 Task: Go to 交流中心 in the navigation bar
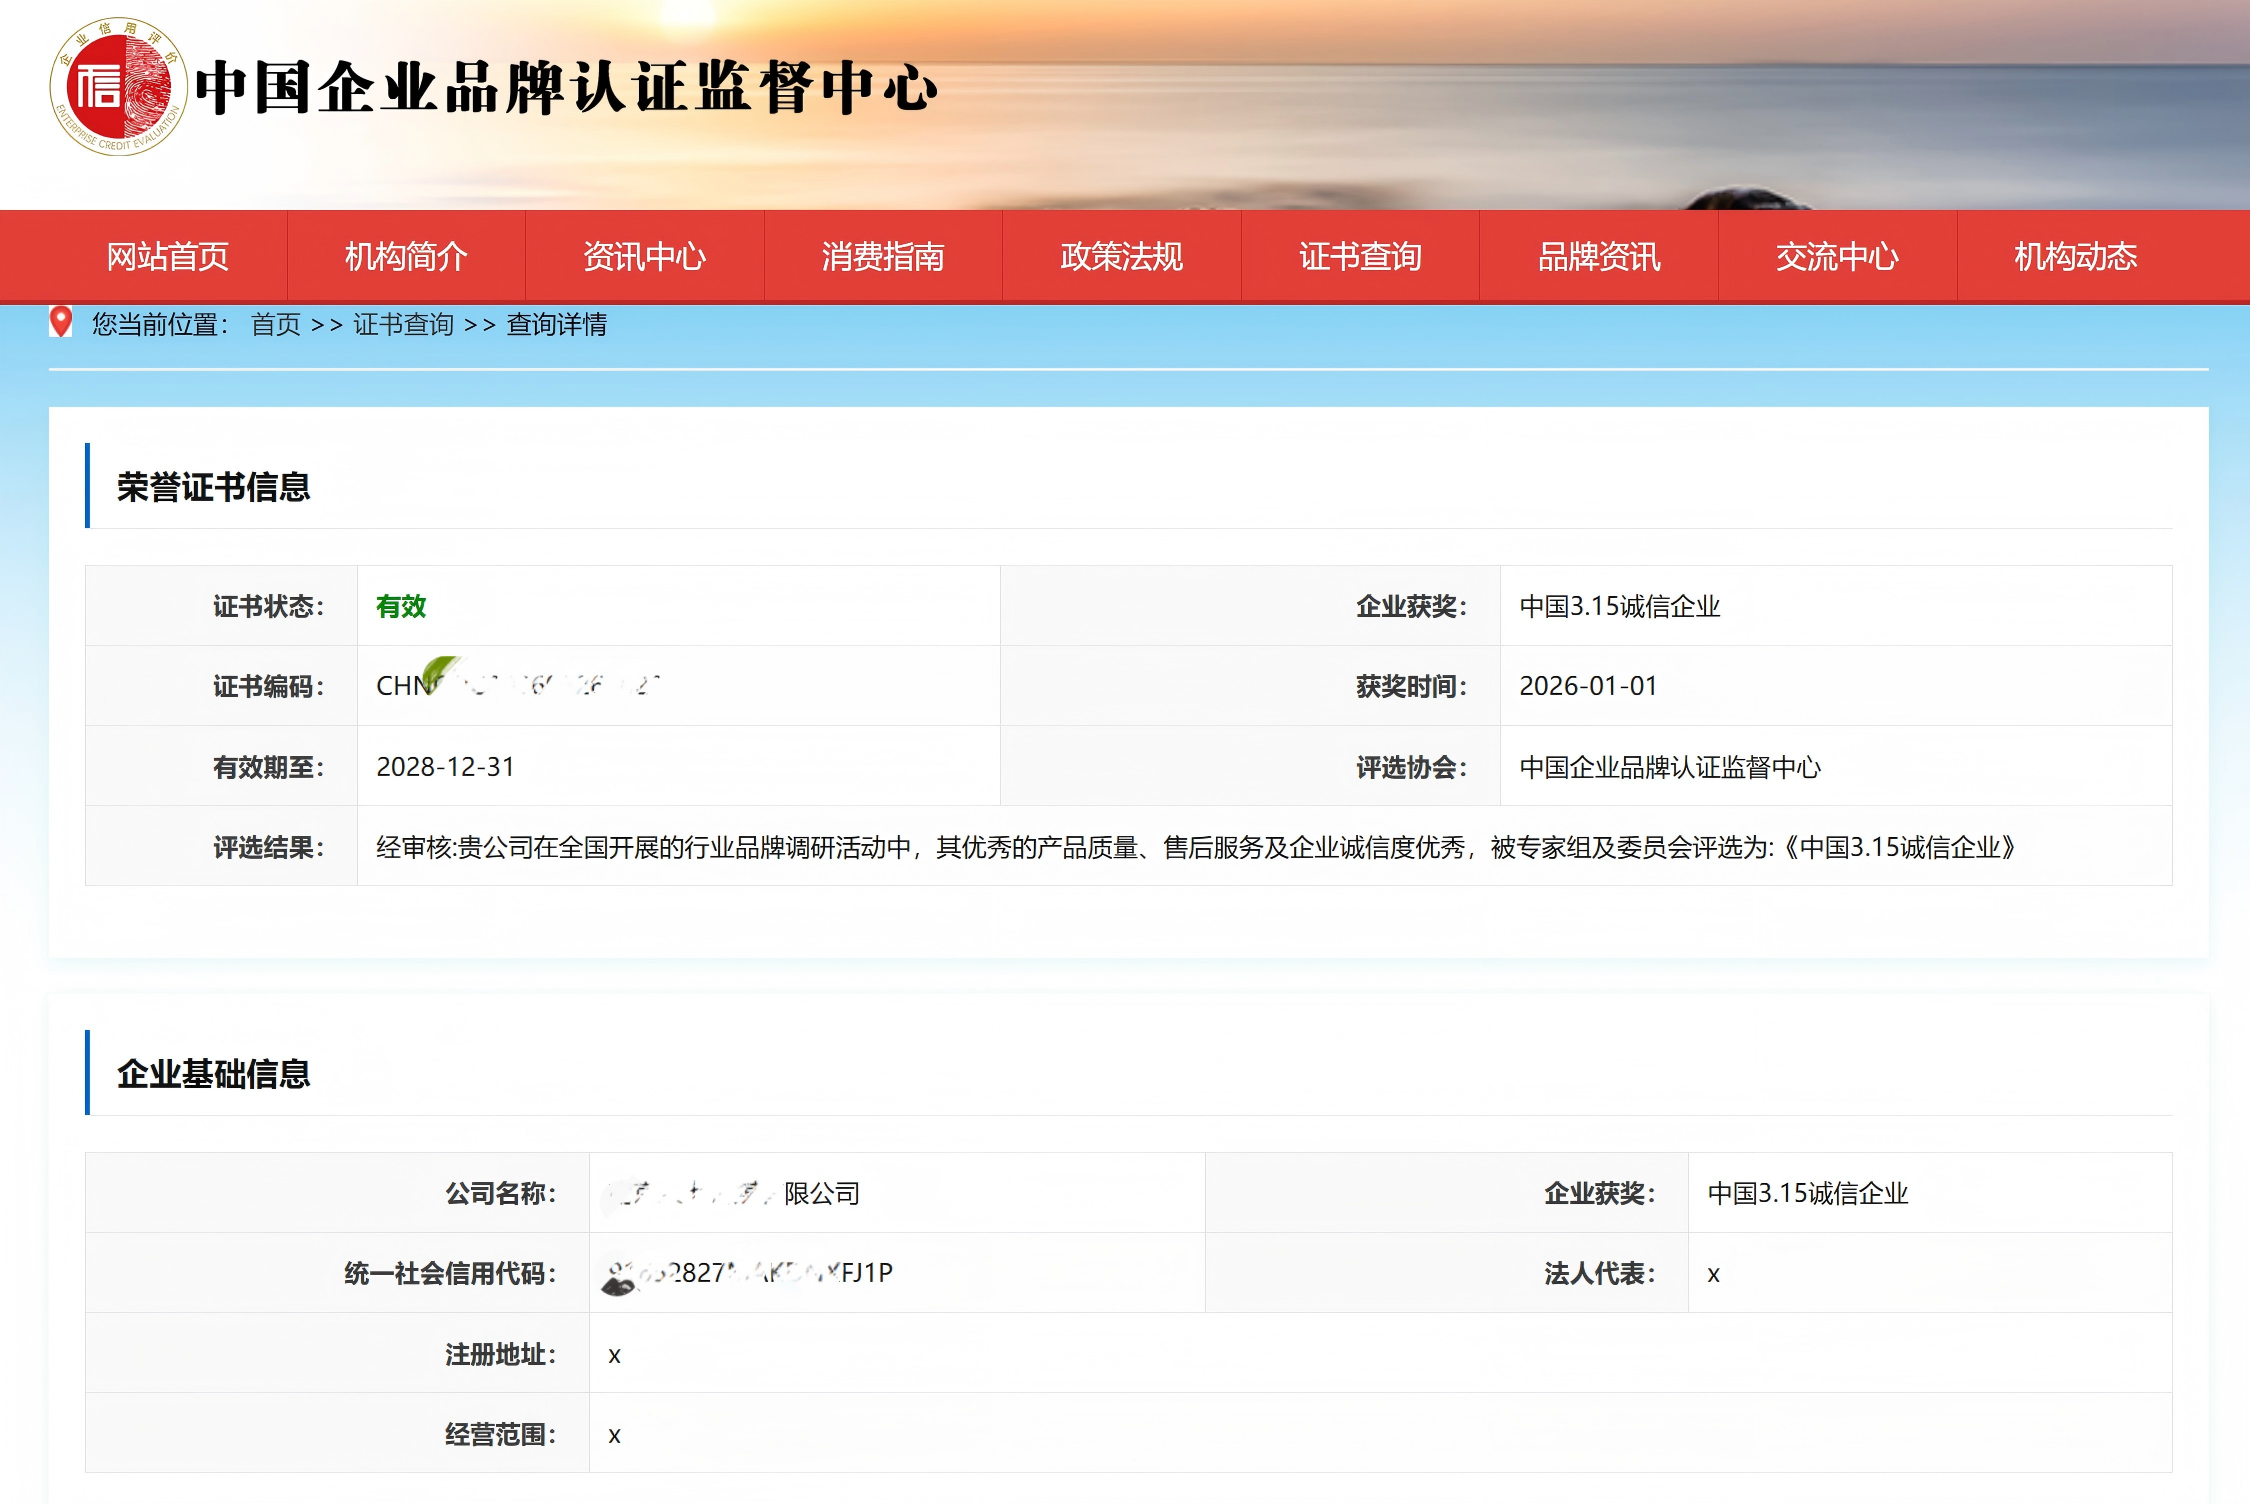[x=1837, y=257]
